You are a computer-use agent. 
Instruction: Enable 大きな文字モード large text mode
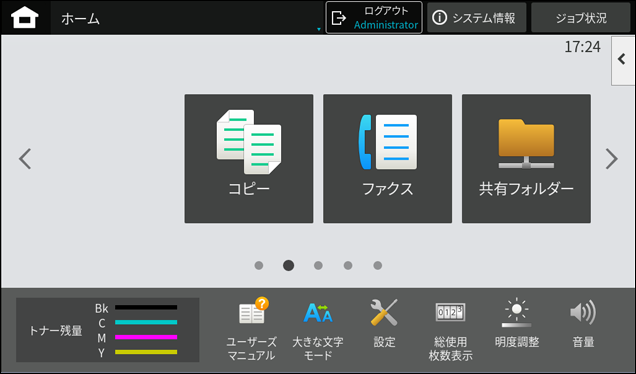tap(318, 329)
